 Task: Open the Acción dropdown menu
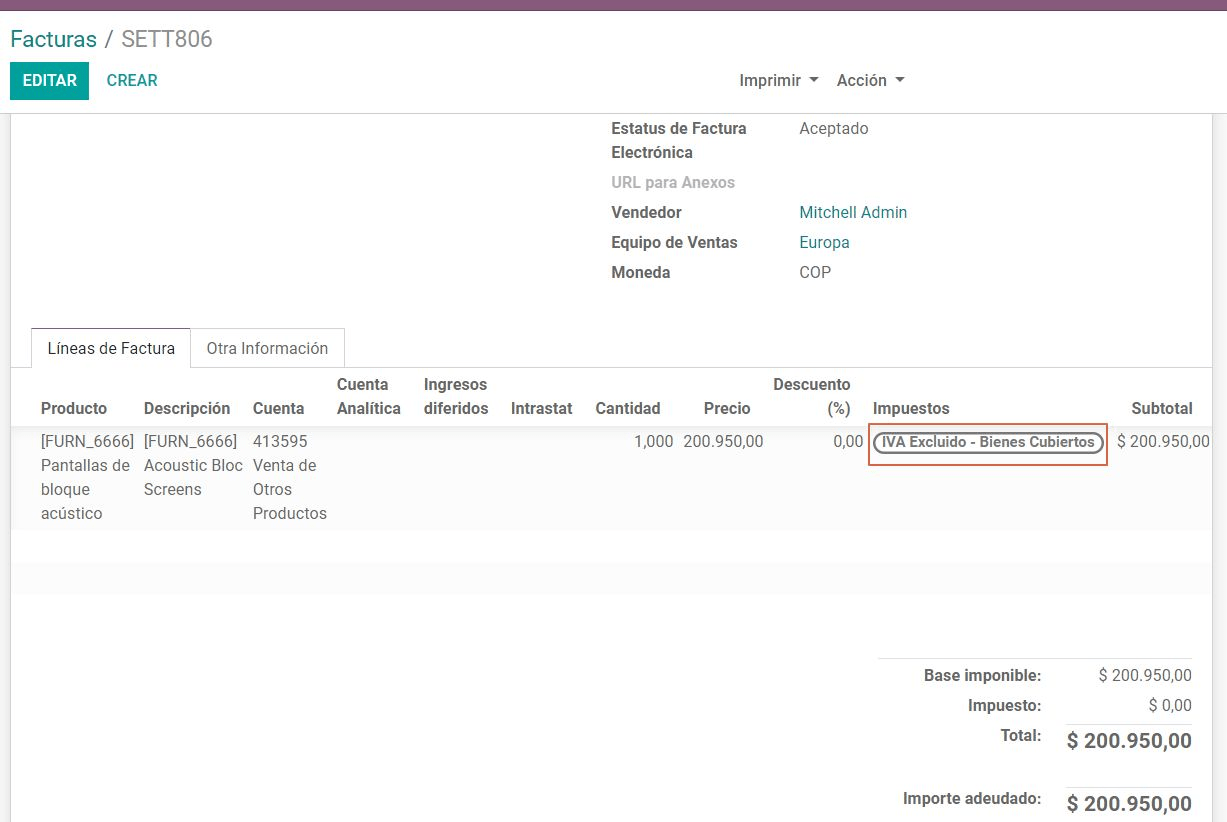pyautogui.click(x=864, y=80)
